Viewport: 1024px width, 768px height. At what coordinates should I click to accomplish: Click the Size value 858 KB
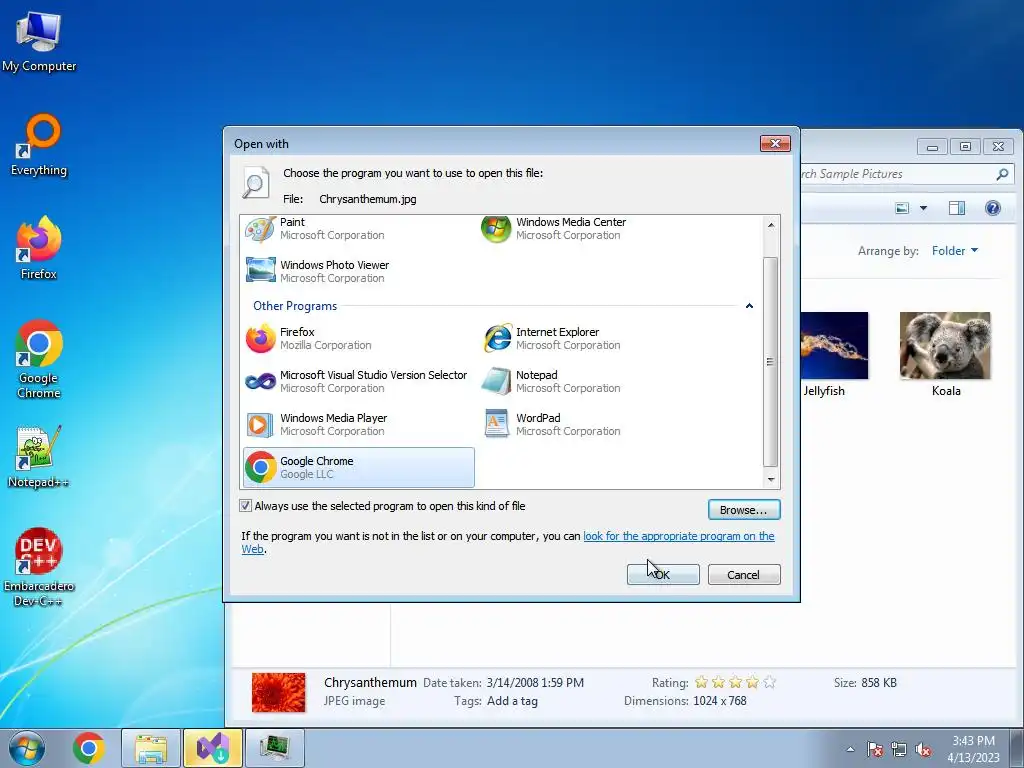[879, 683]
